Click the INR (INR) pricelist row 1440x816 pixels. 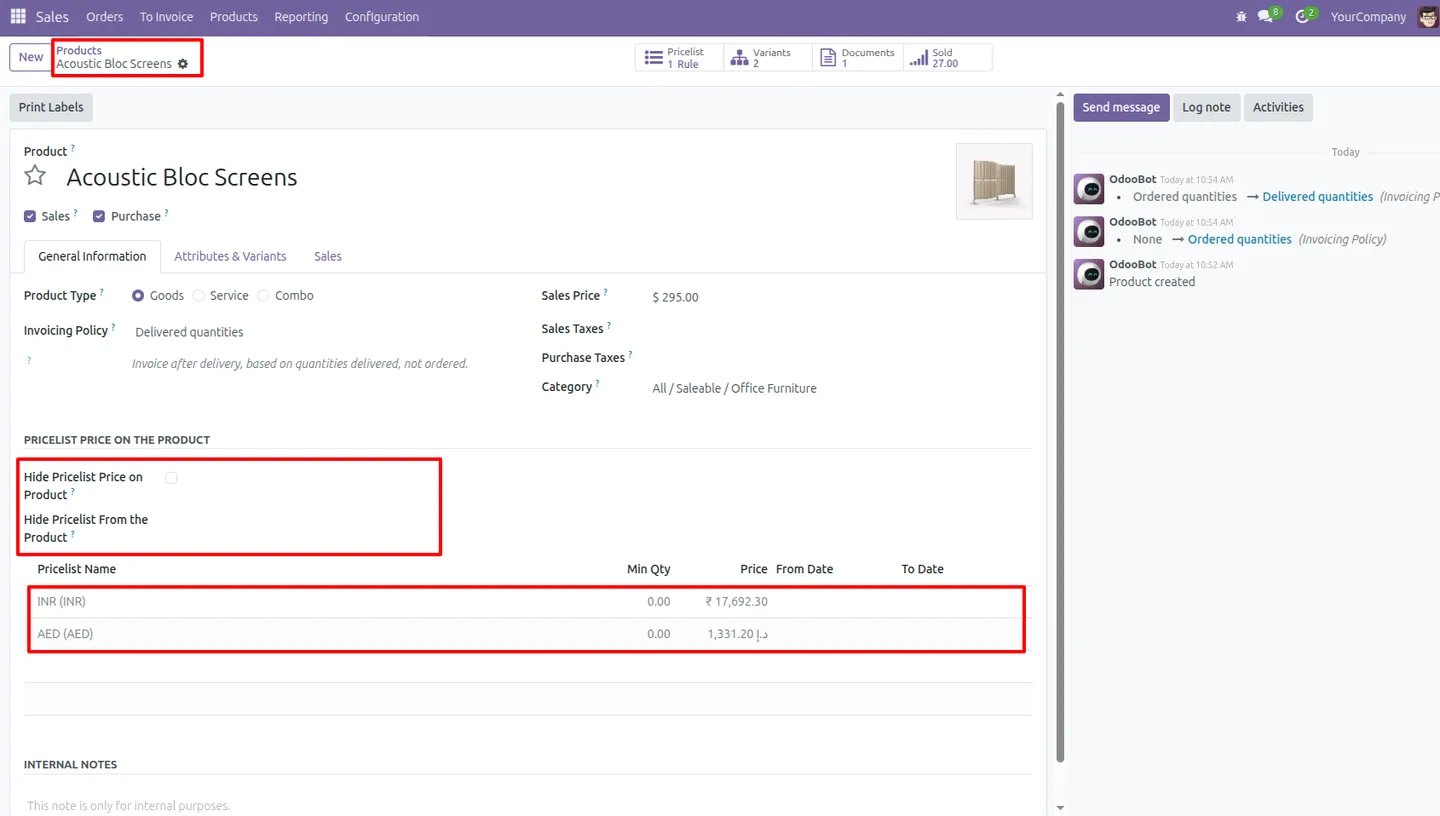(528, 602)
